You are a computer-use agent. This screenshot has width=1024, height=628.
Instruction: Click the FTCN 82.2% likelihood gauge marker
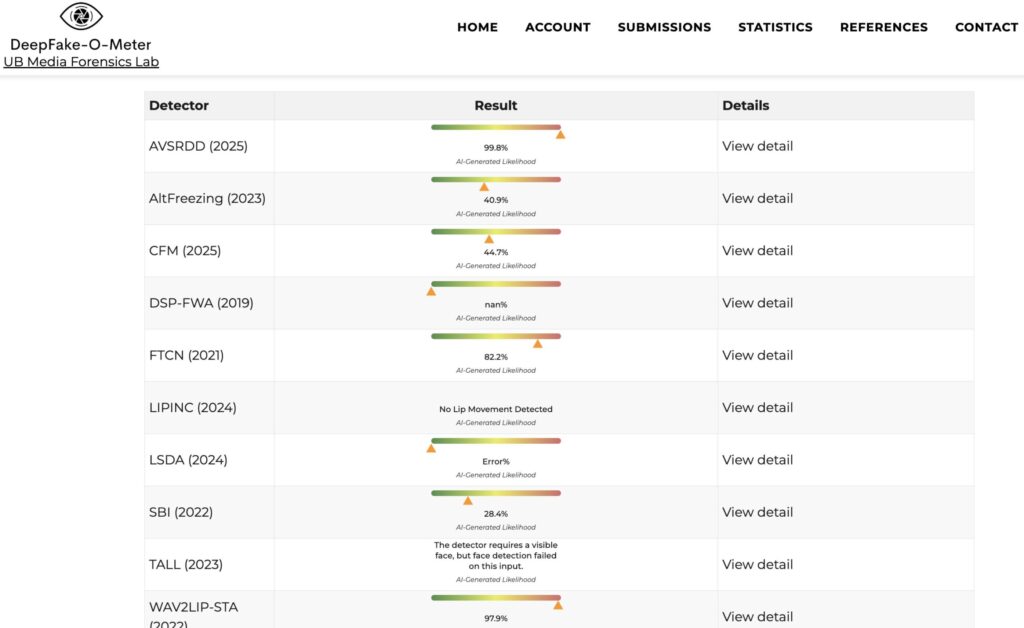click(537, 344)
